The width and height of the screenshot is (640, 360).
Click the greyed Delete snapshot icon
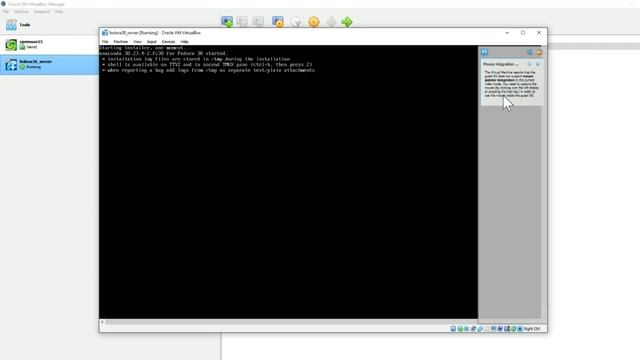coord(242,22)
